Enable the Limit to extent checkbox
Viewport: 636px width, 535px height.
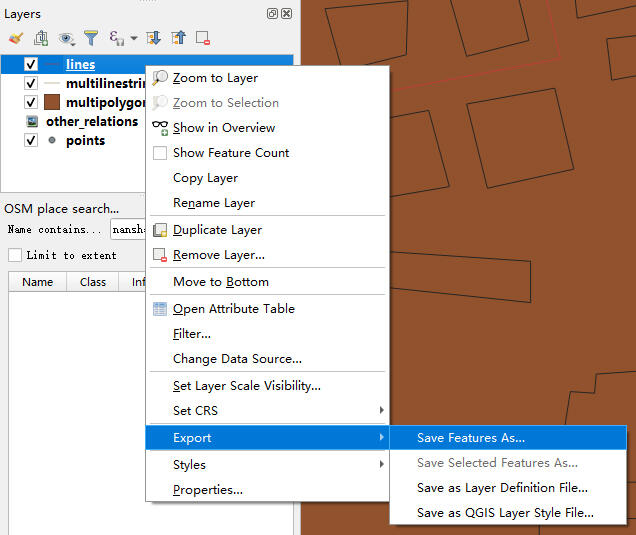click(15, 255)
